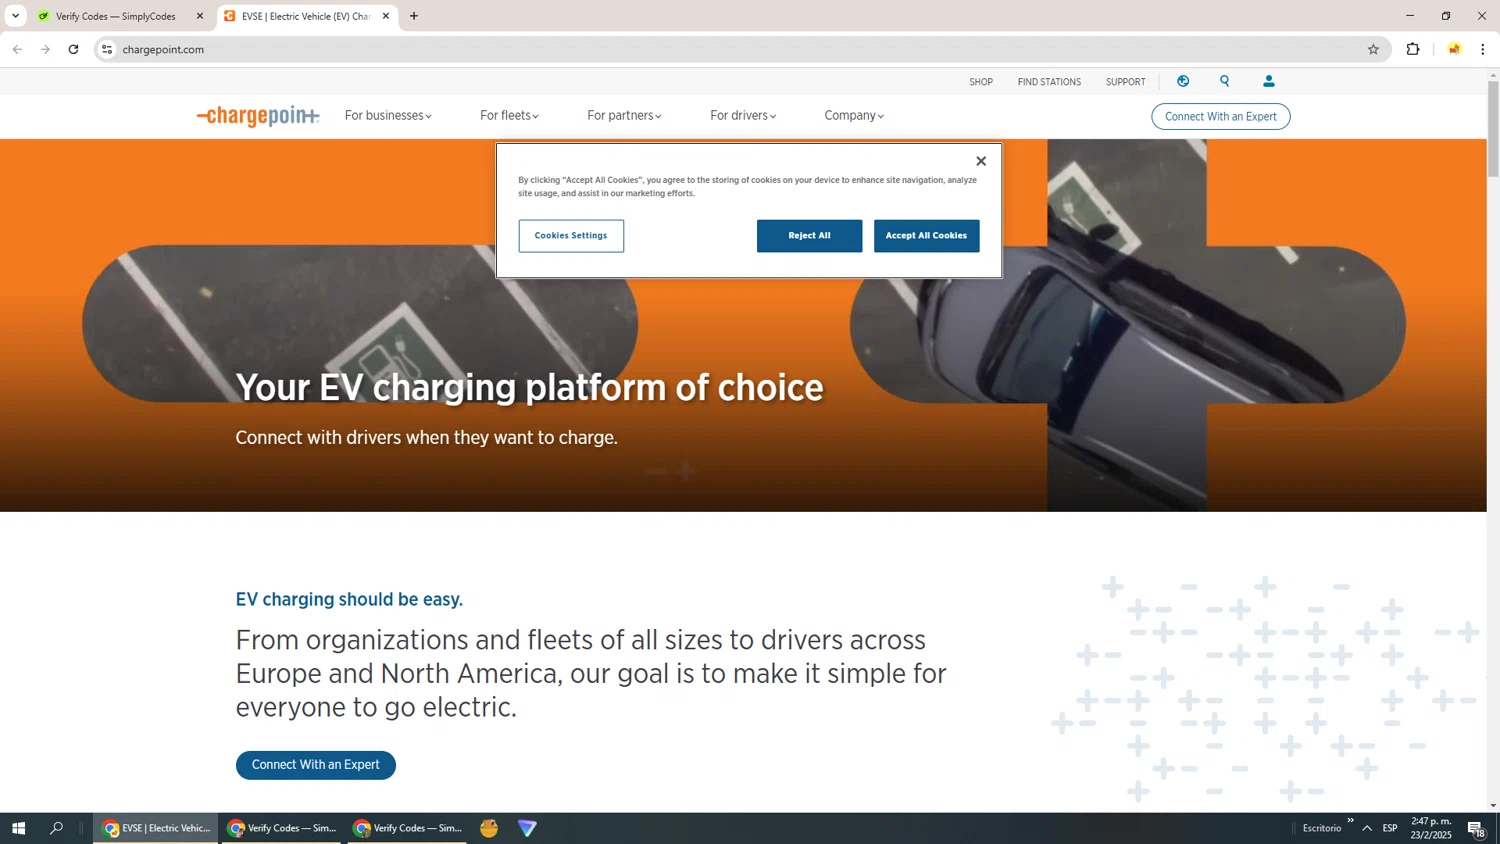Open the browser extensions puzzle icon

click(1413, 49)
